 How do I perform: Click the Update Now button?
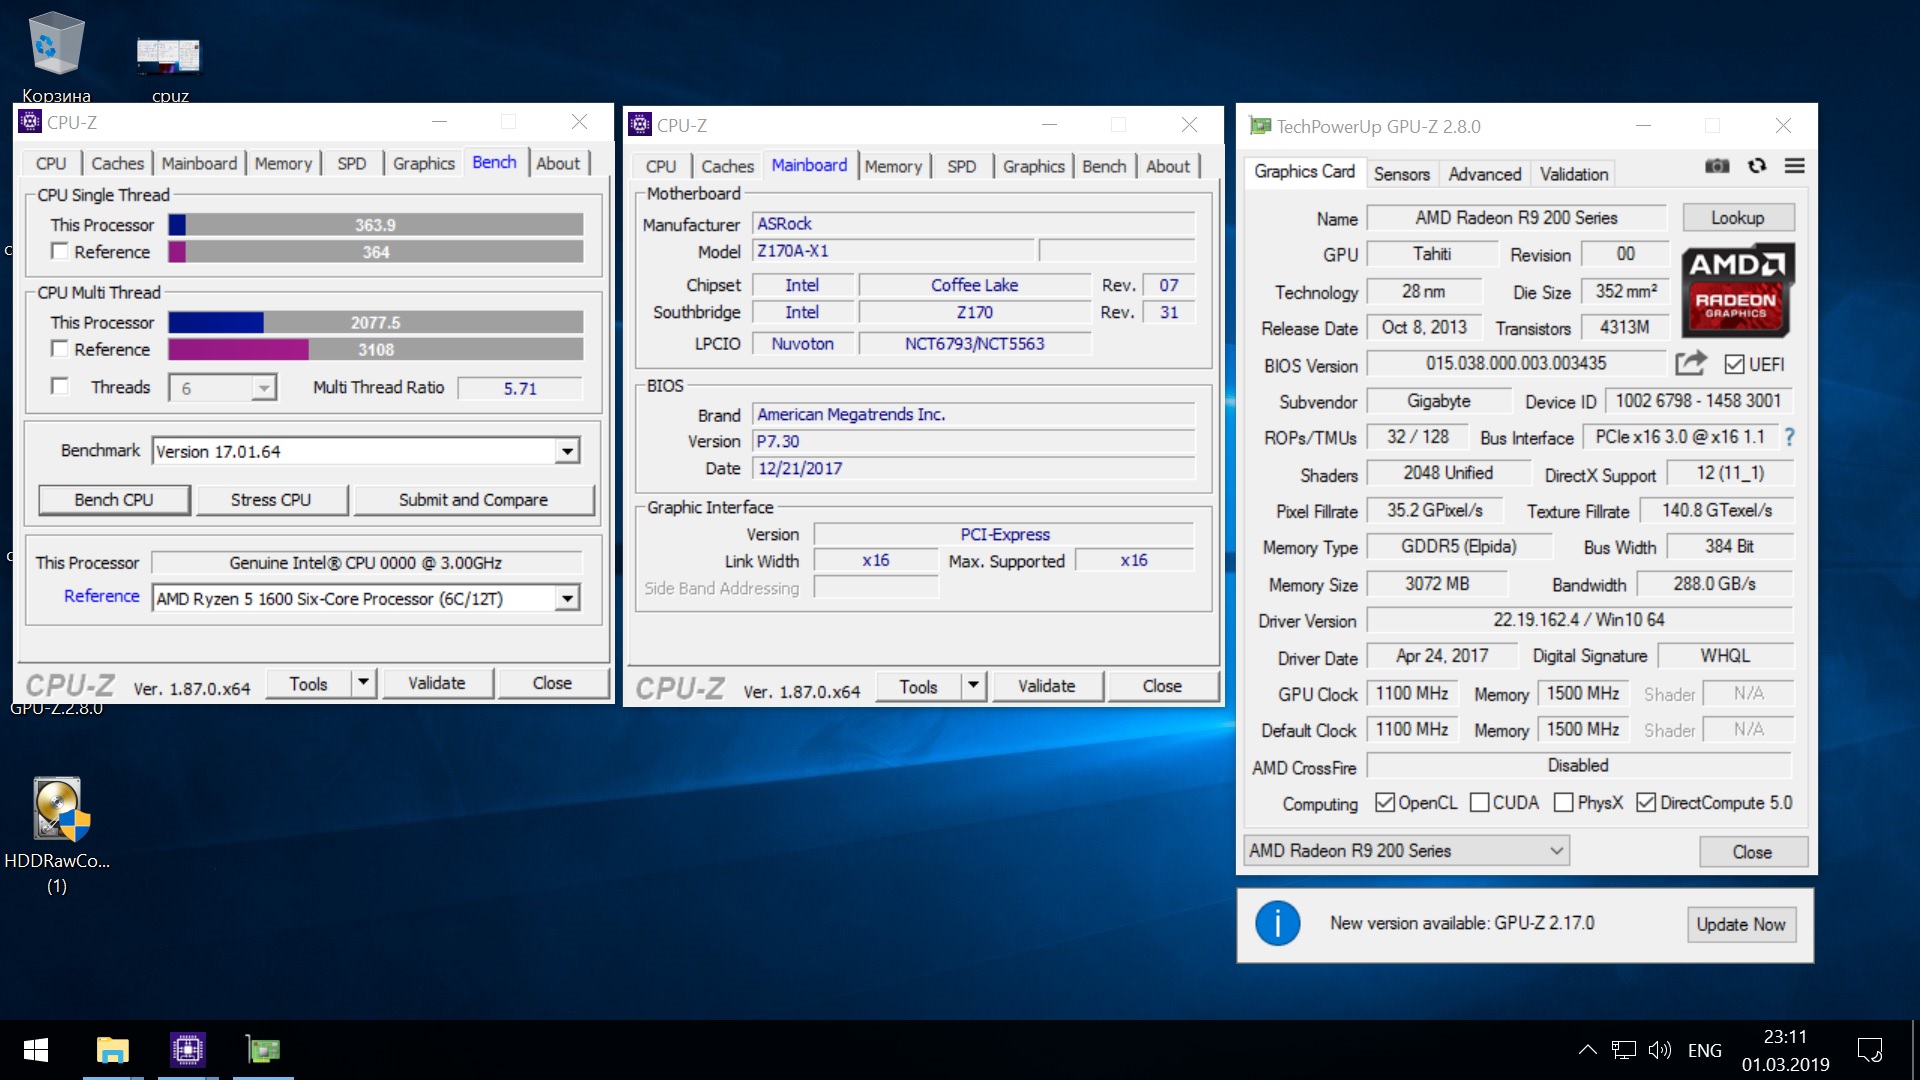tap(1740, 924)
